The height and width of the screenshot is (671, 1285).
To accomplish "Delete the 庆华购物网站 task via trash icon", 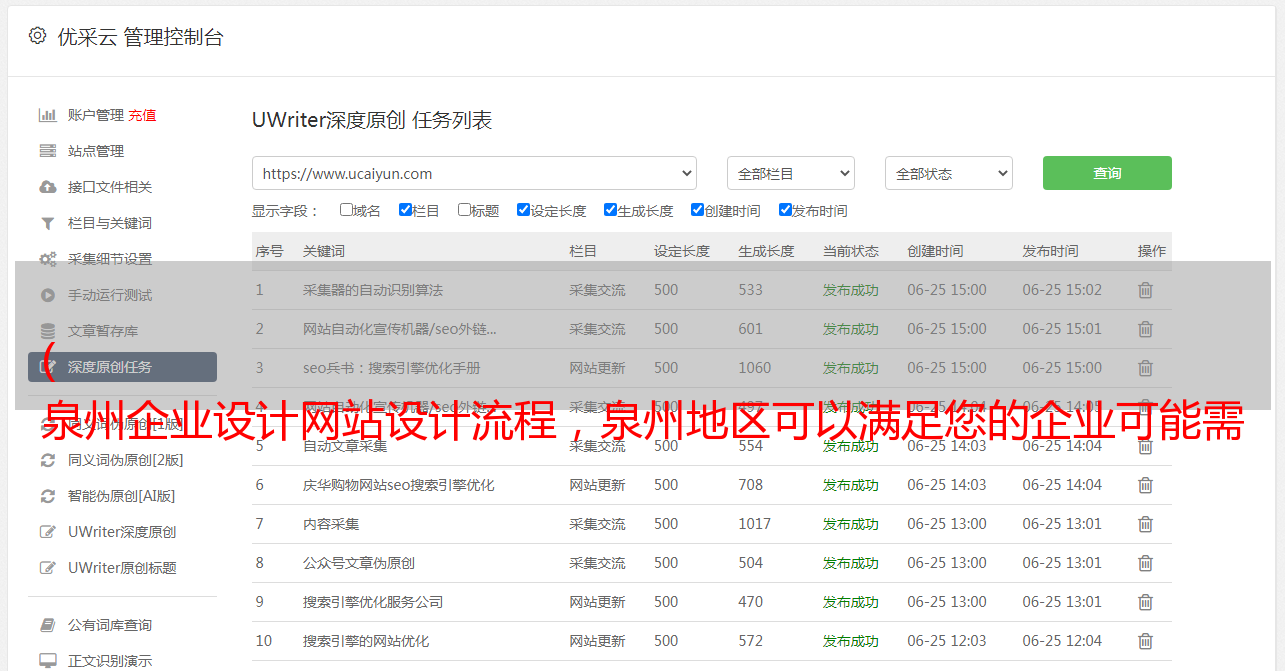I will pyautogui.click(x=1145, y=485).
